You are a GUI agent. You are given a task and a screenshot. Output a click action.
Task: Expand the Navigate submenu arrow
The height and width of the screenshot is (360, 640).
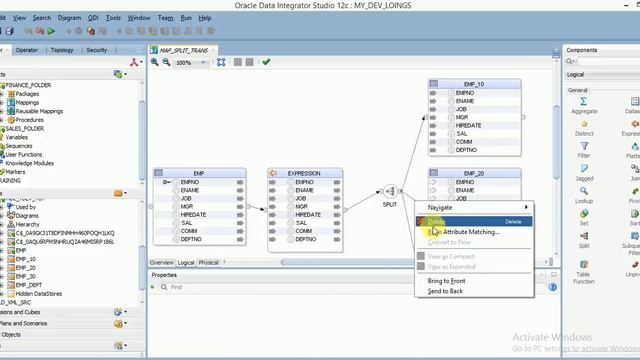[x=526, y=207]
